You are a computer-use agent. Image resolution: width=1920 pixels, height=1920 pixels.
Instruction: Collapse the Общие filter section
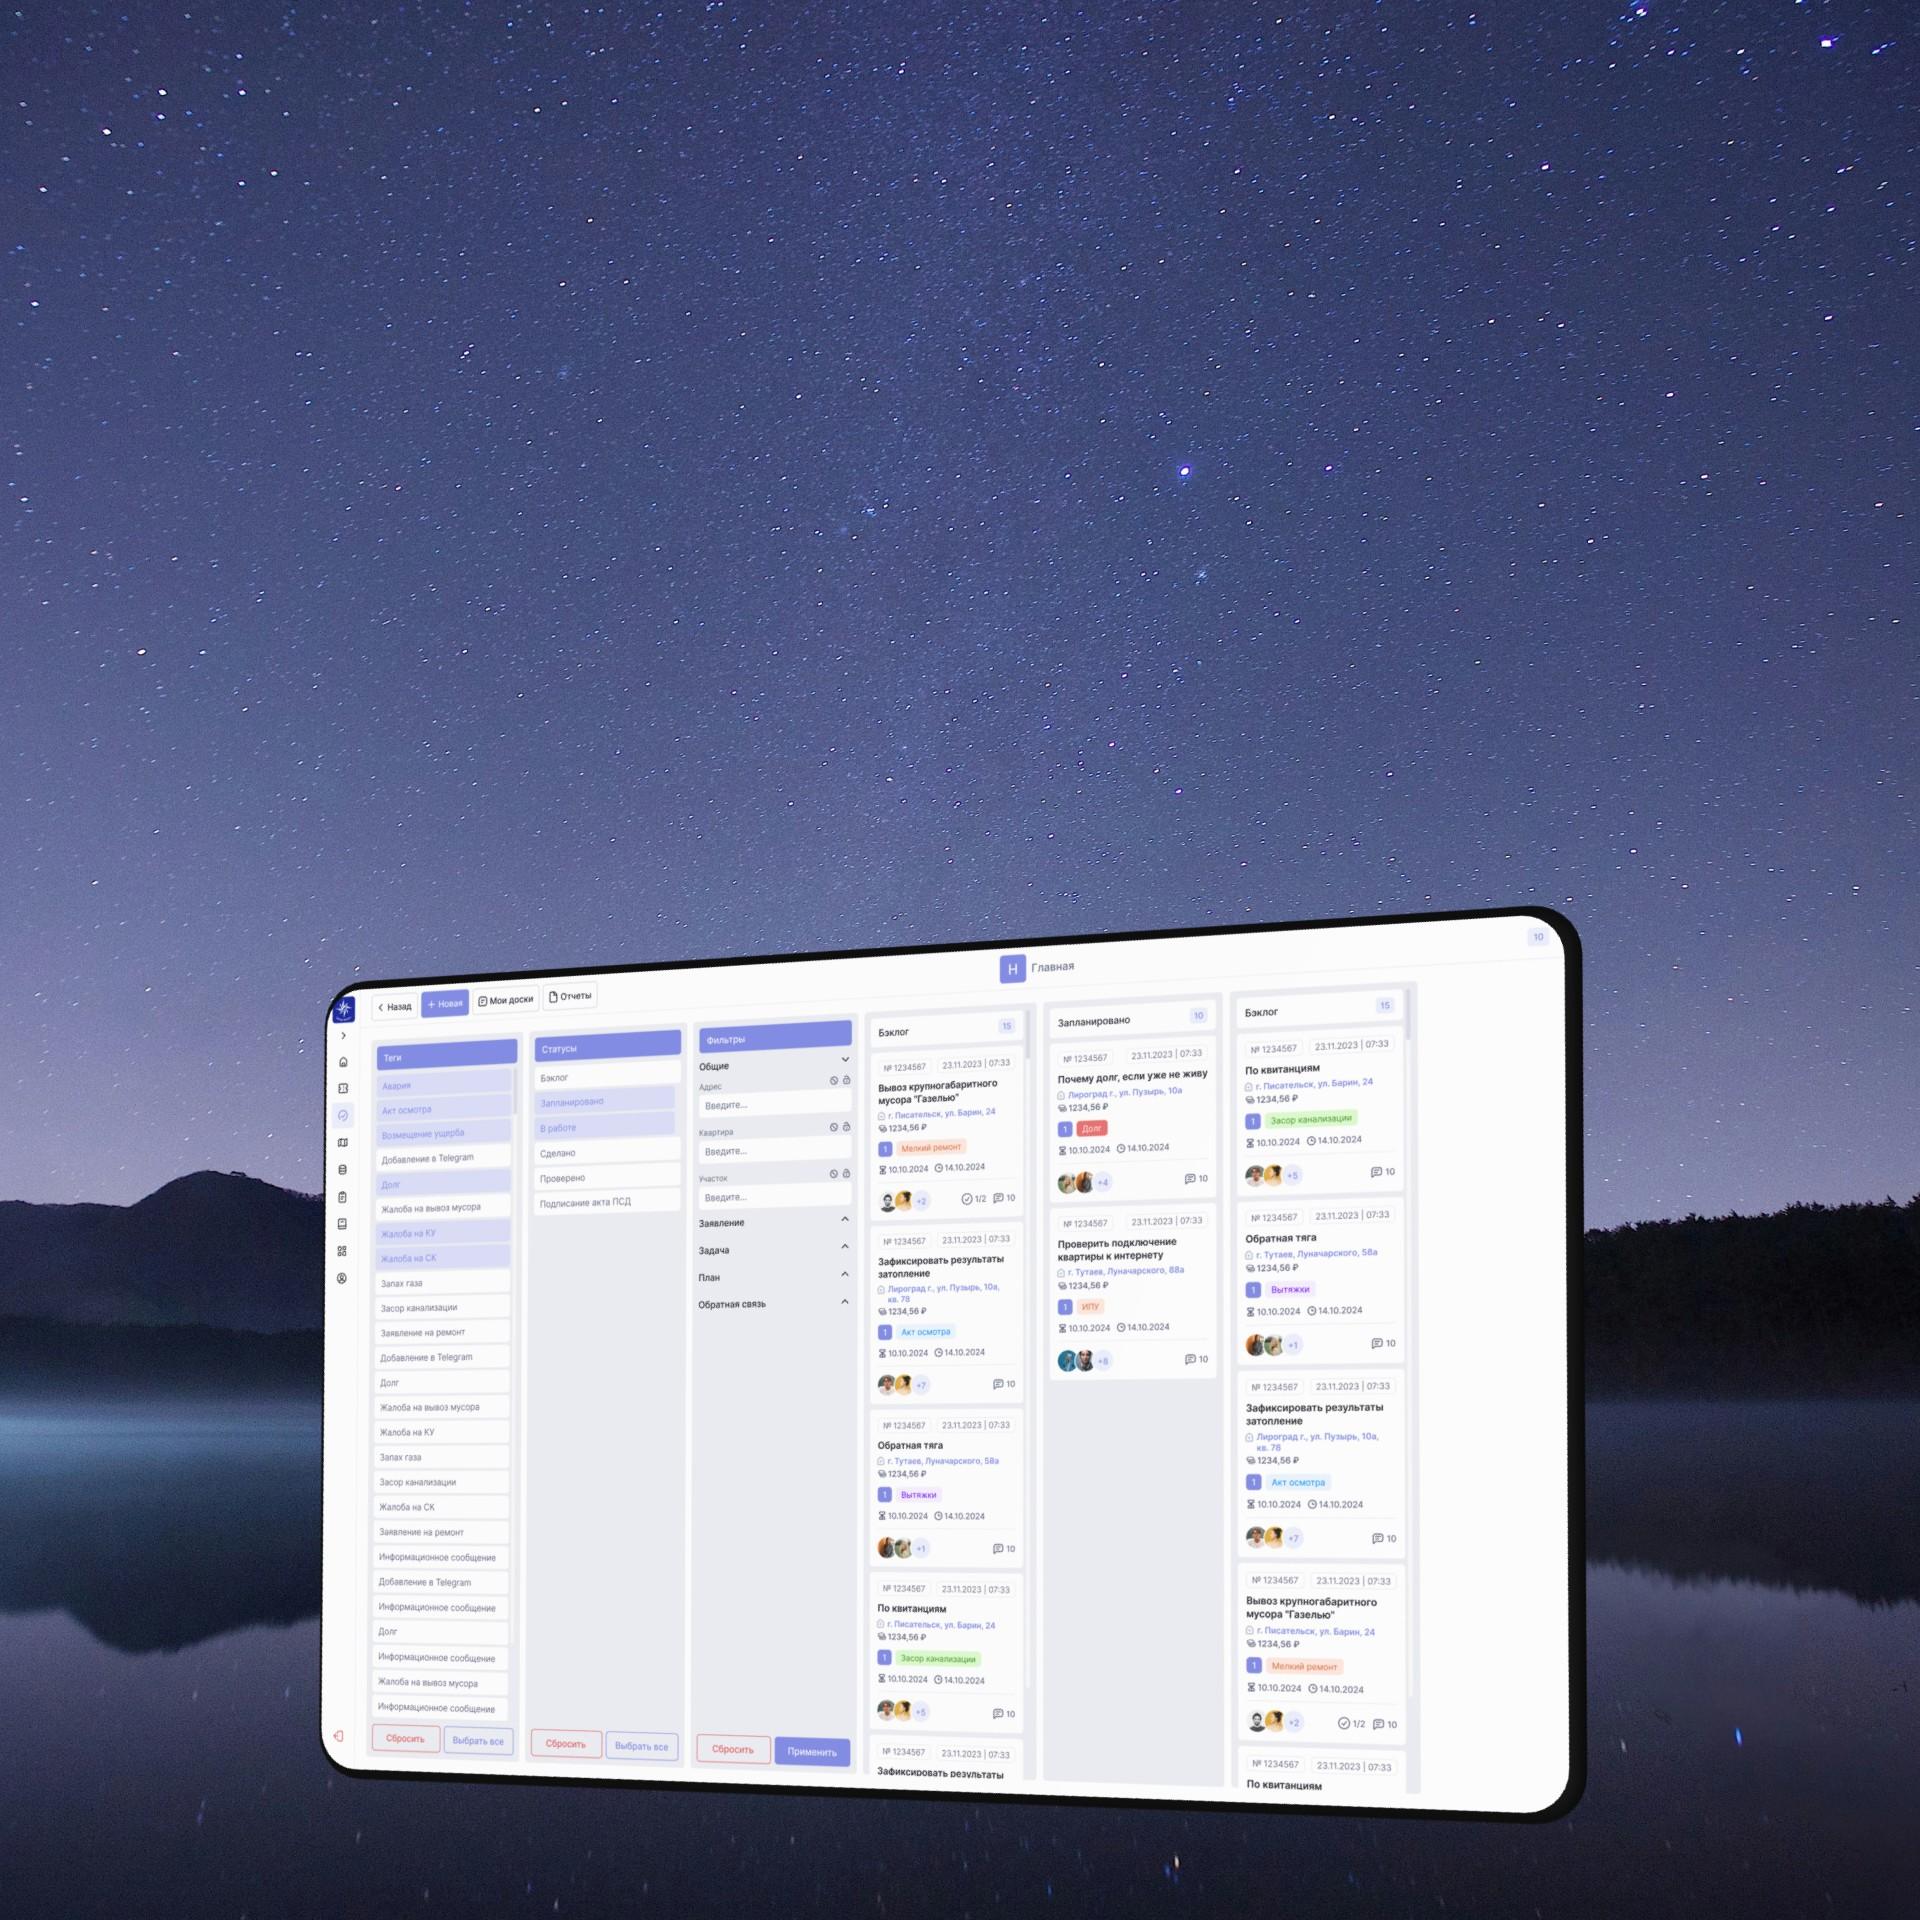tap(845, 1059)
